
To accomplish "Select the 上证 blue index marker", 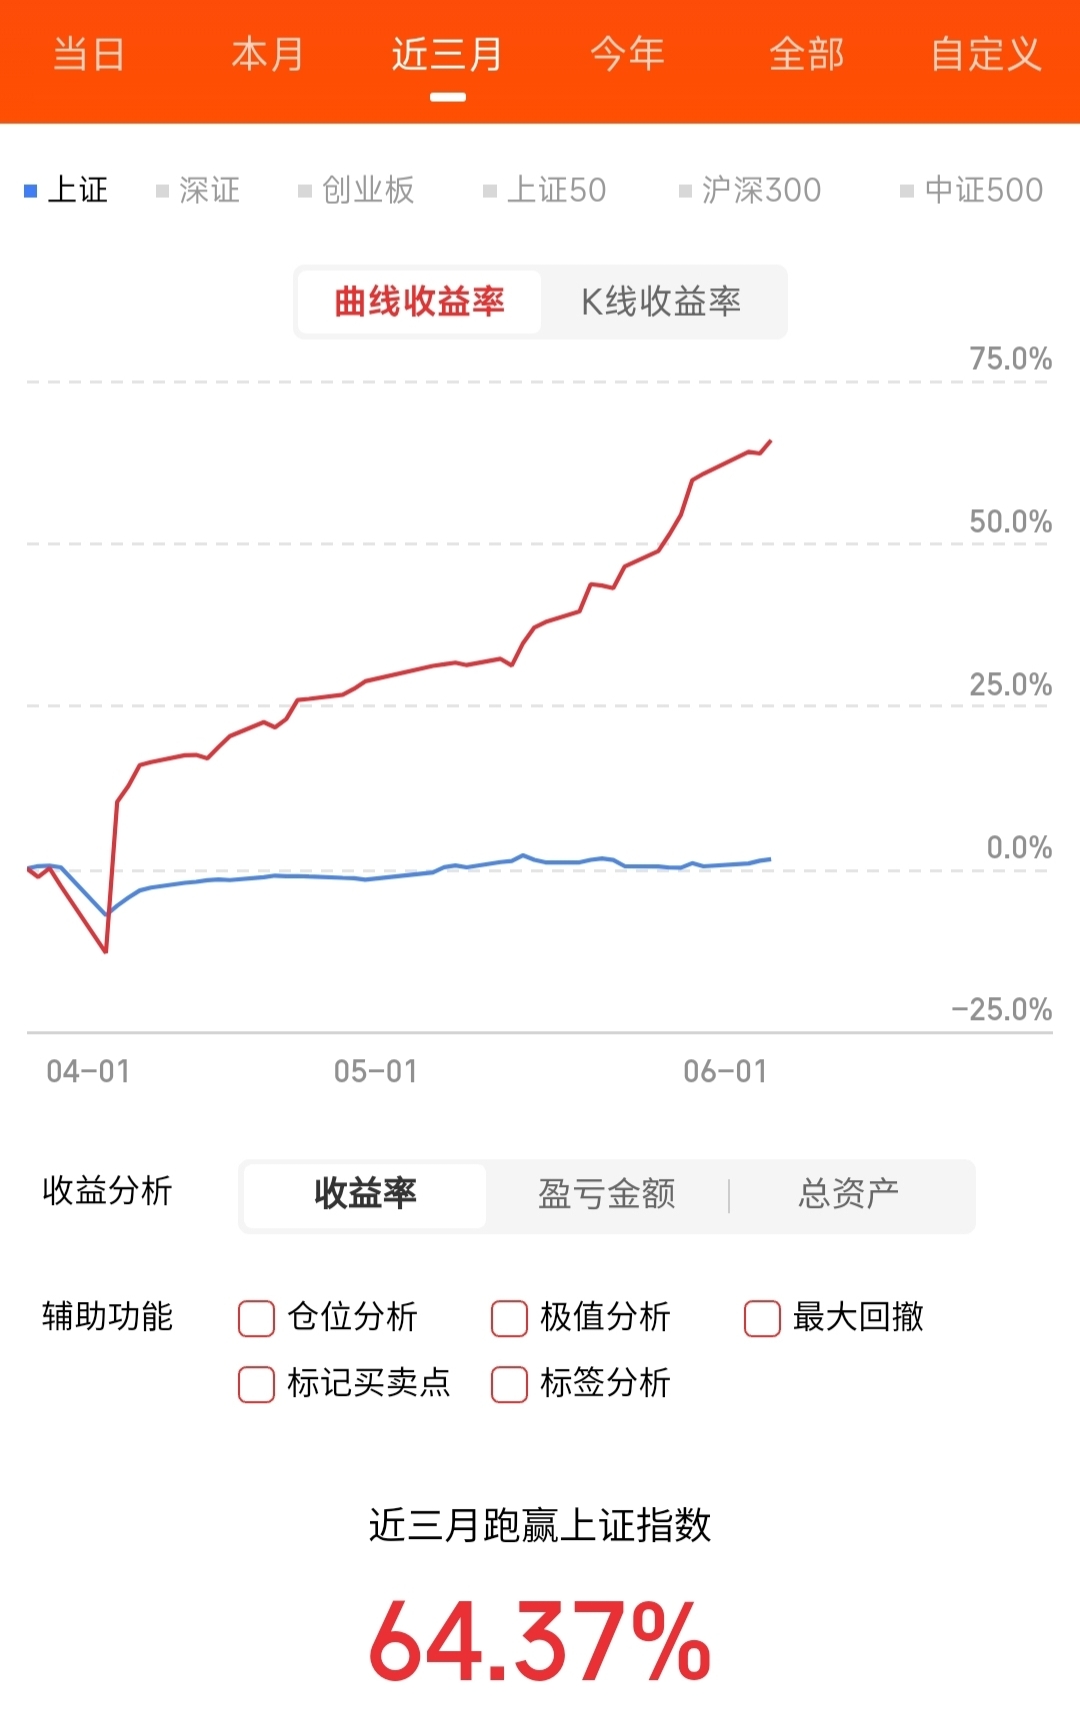I will [x=31, y=190].
